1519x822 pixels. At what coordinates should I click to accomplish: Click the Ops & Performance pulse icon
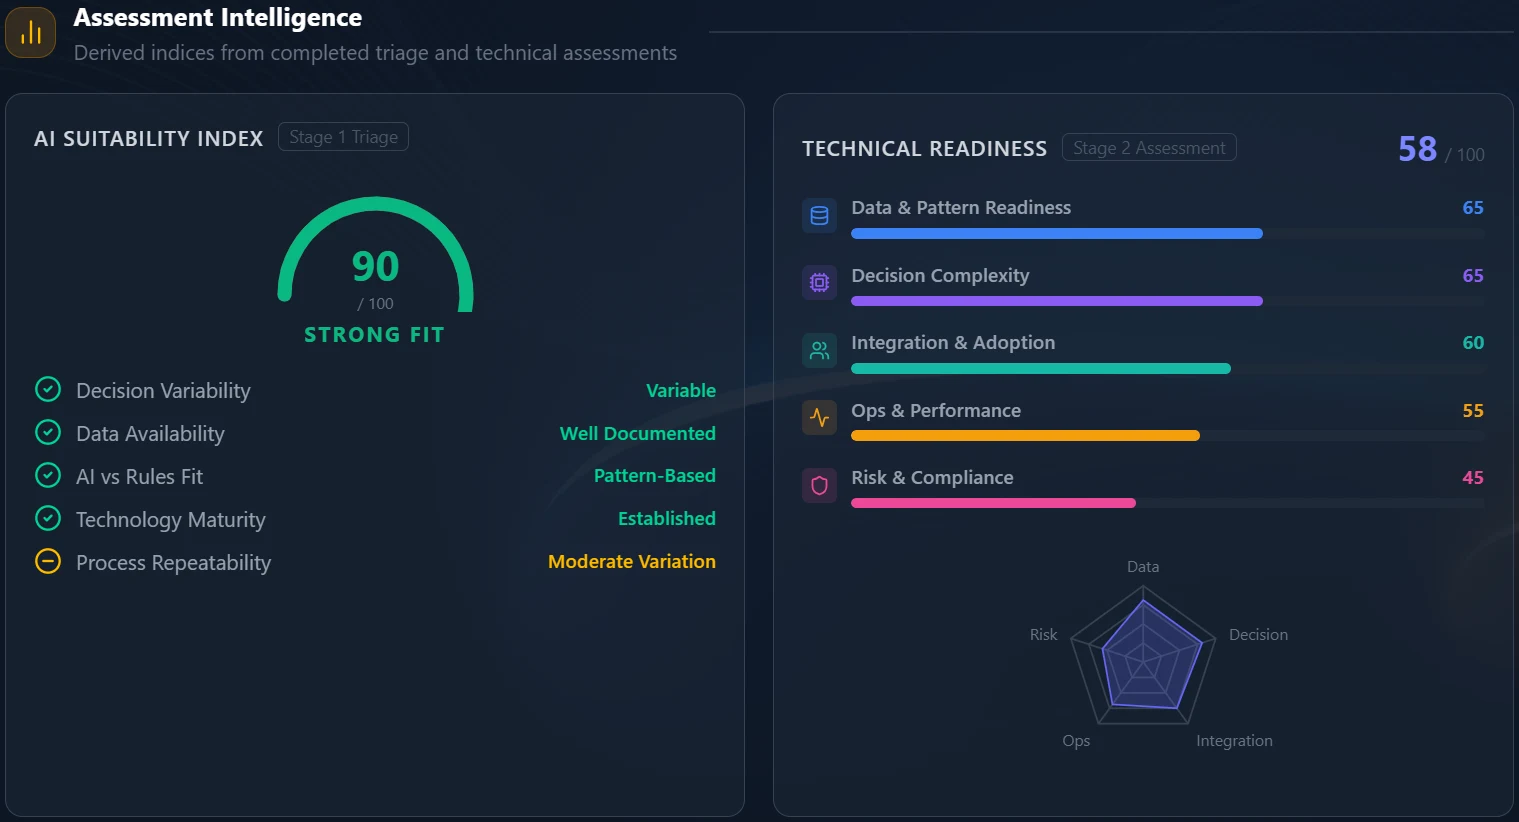(819, 418)
